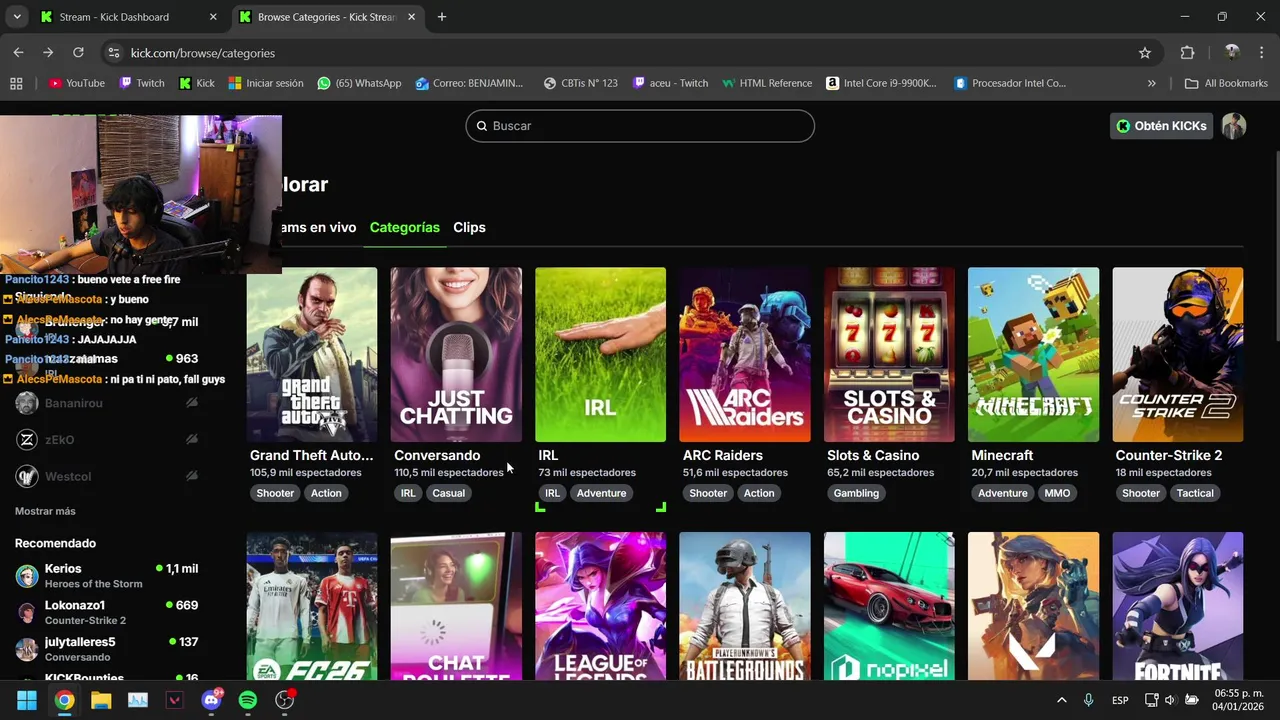Open new browser tab with plus button
This screenshot has width=1280, height=720.
click(442, 17)
